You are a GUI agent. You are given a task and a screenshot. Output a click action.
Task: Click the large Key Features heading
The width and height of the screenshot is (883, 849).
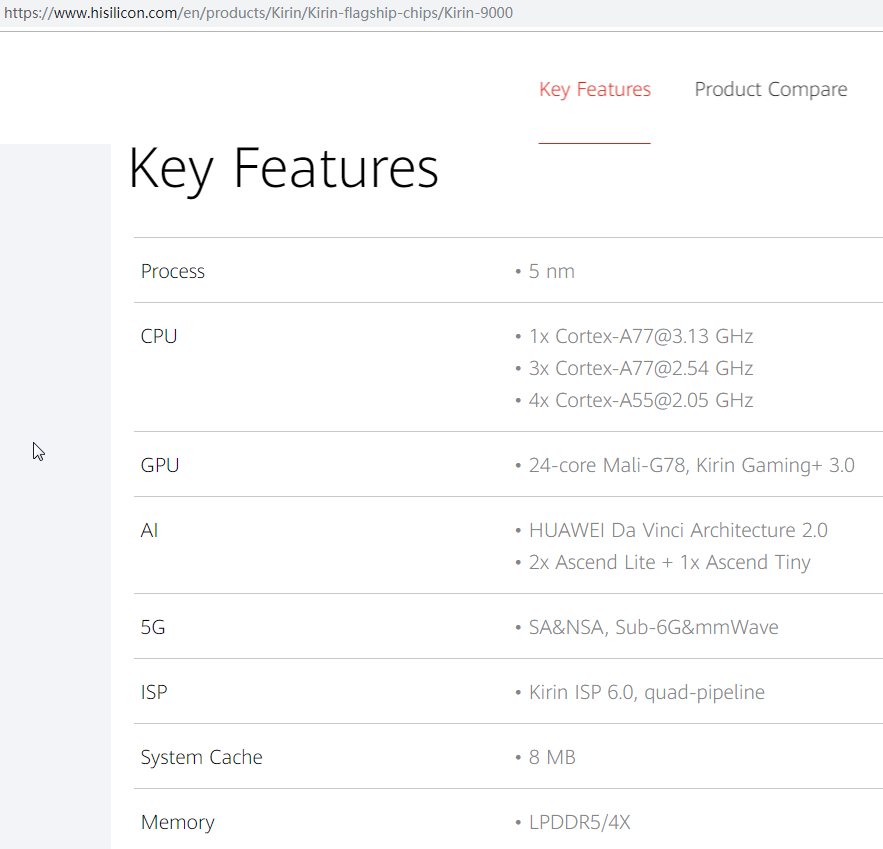click(284, 168)
